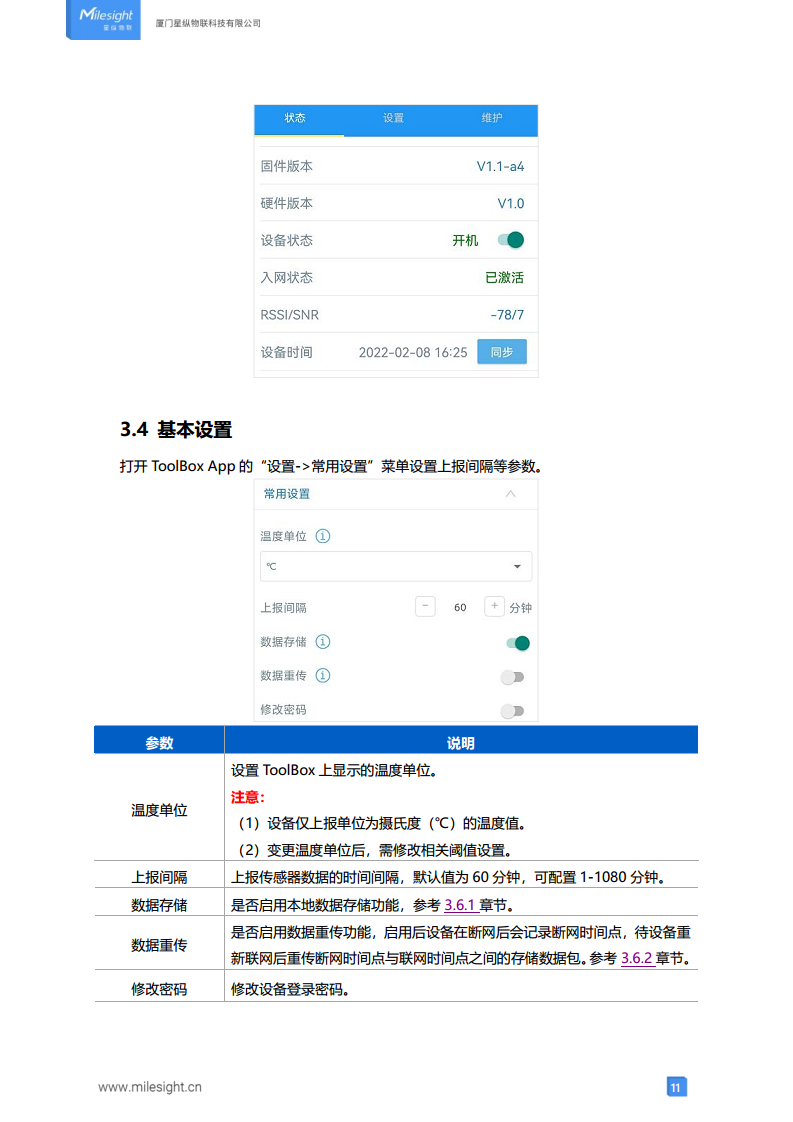Click the 60 report interval value field
Viewport: 793px width, 1122px height.
[x=460, y=608]
